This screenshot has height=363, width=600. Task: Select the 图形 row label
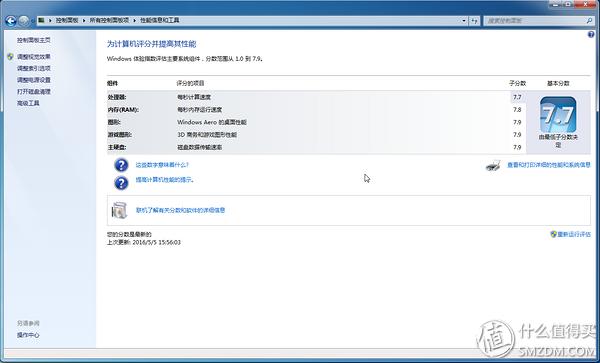[x=114, y=122]
